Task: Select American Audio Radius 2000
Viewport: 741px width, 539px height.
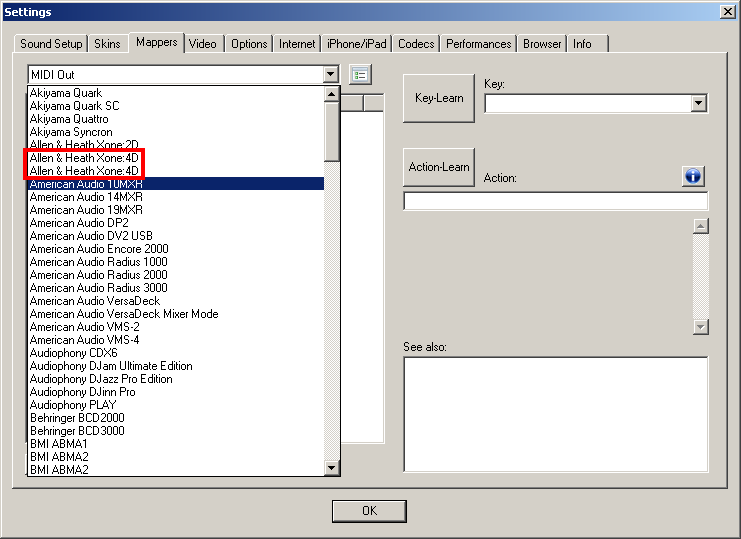Action: tap(176, 275)
